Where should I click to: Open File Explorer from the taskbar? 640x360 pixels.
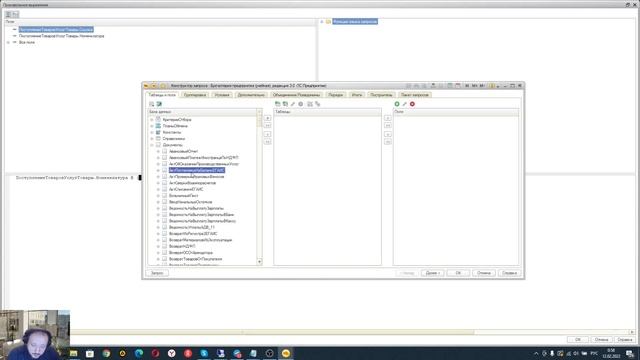(73, 353)
